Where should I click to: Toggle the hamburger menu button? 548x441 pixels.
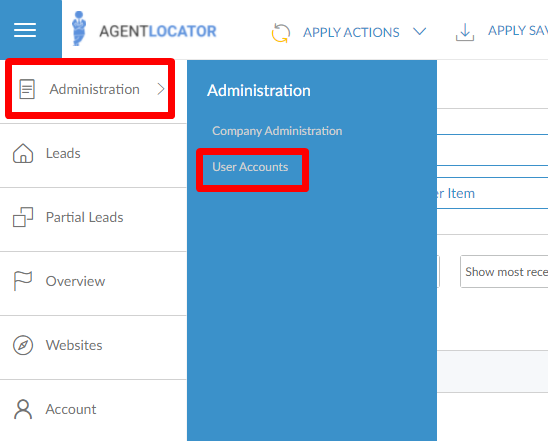point(25,30)
